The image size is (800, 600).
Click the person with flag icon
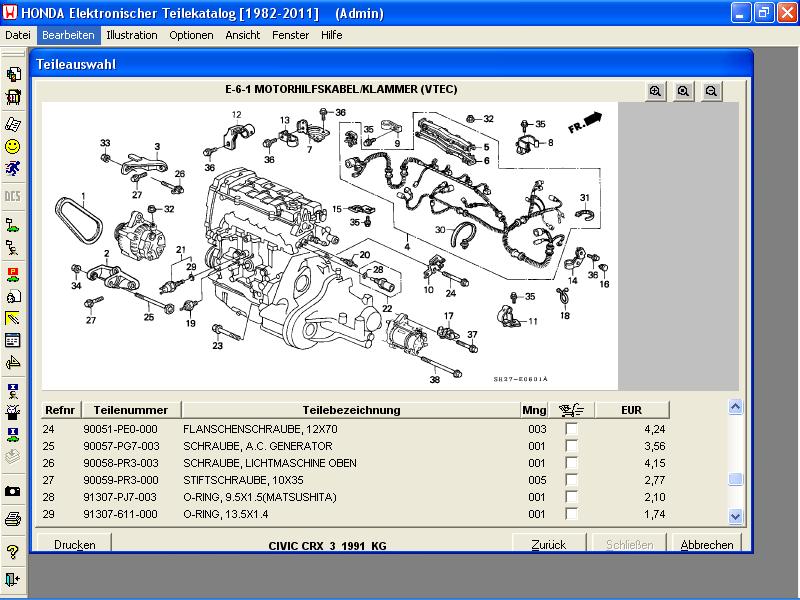(13, 248)
